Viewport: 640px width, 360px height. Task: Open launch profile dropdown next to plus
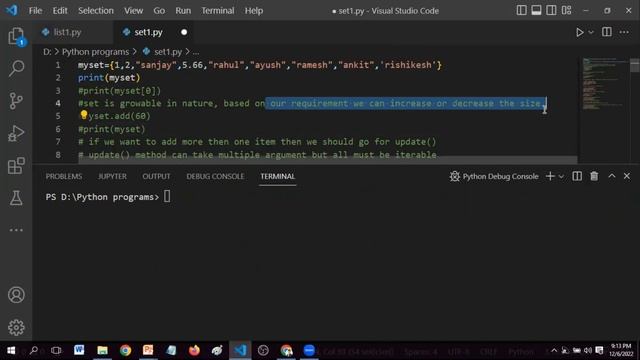click(561, 176)
